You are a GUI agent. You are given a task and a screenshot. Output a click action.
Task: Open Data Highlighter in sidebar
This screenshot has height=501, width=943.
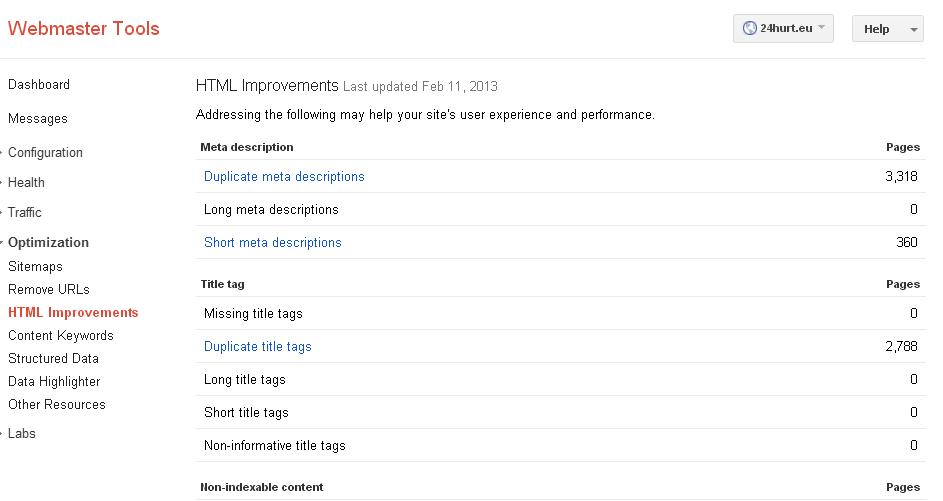[54, 382]
